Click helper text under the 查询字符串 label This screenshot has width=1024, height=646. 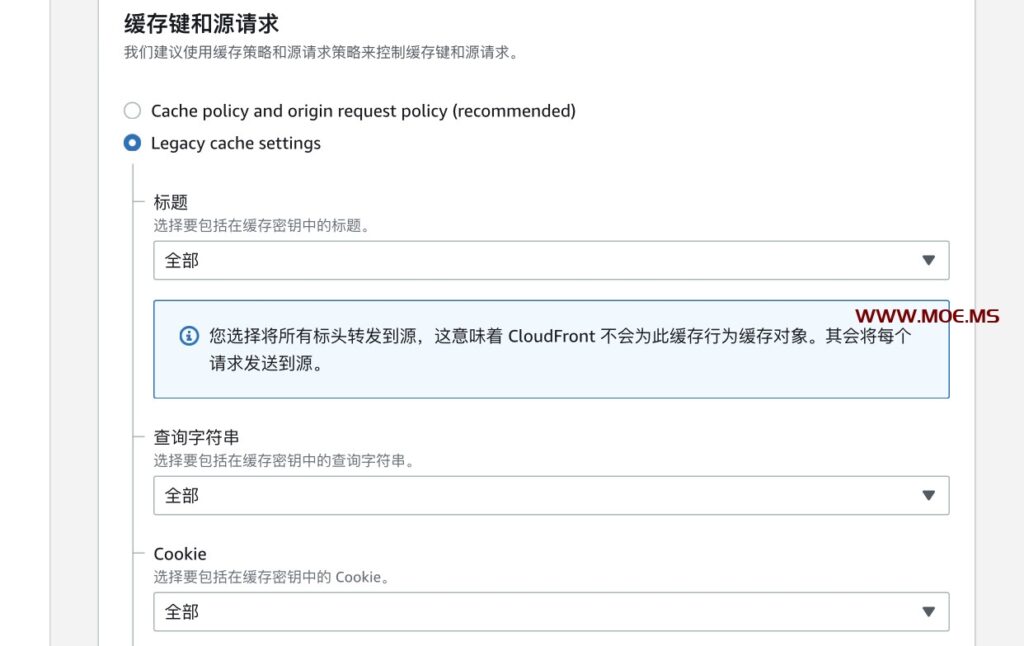click(284, 461)
